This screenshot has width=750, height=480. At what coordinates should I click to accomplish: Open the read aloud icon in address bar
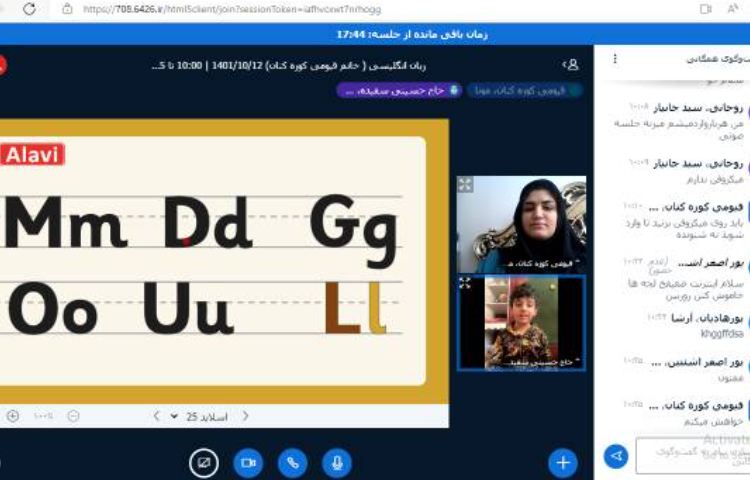click(x=732, y=9)
